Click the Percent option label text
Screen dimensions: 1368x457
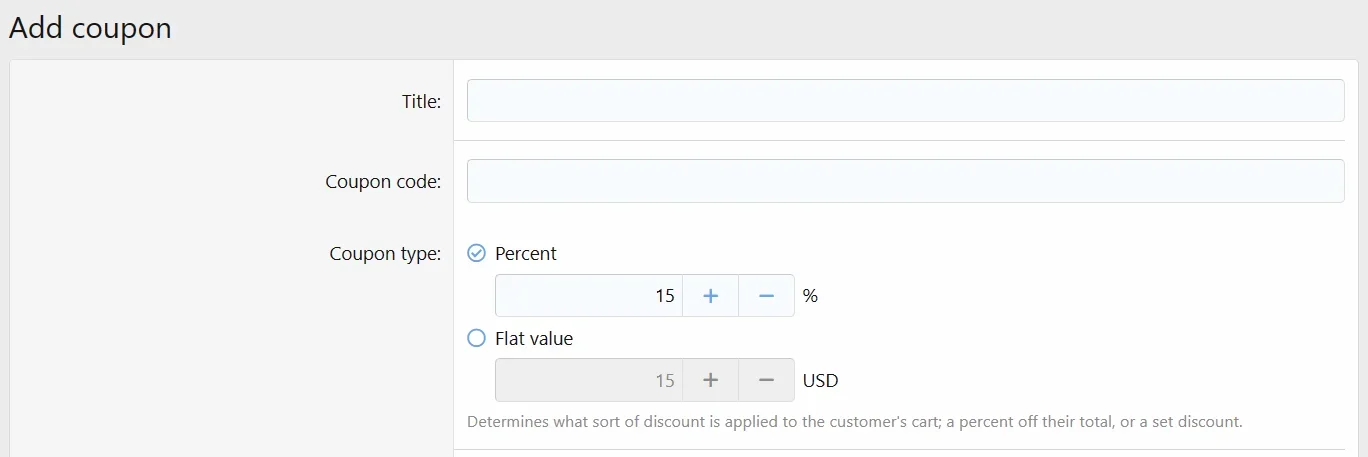click(526, 253)
